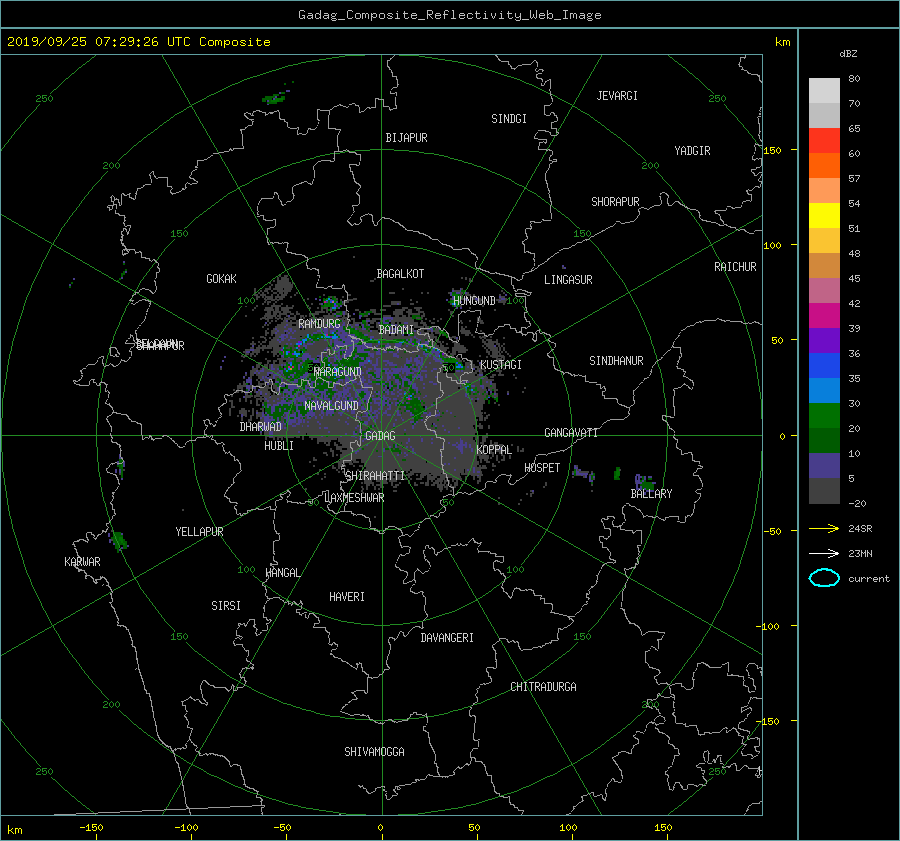
Task: Click the KUSTAGI city label
Action: click(x=501, y=365)
